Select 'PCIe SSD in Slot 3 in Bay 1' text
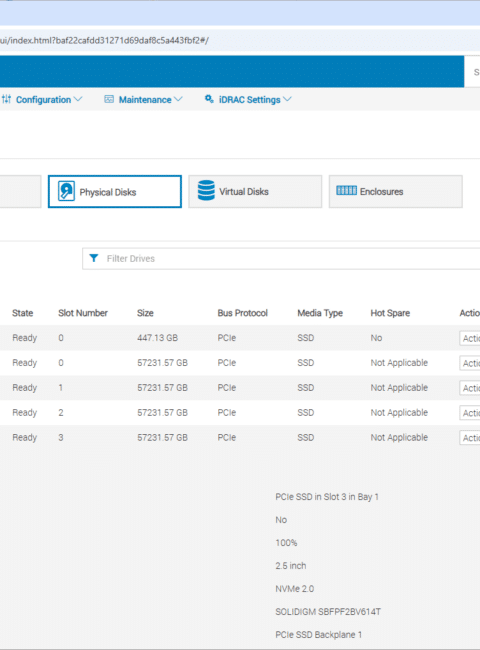This screenshot has height=650, width=480. click(x=327, y=497)
